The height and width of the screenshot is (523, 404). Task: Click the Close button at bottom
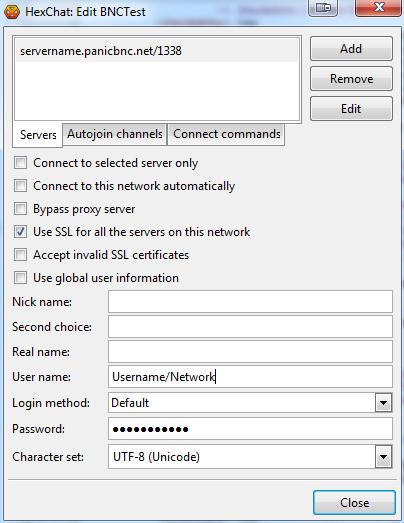(354, 503)
